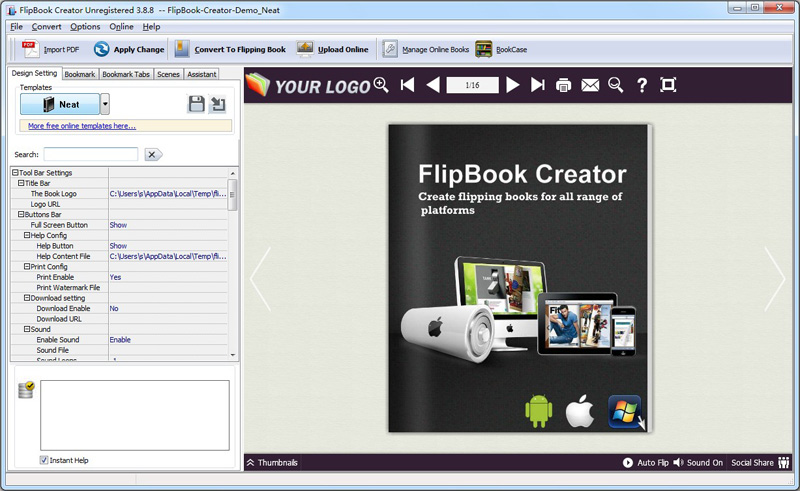Click in the Search input field

click(x=91, y=154)
